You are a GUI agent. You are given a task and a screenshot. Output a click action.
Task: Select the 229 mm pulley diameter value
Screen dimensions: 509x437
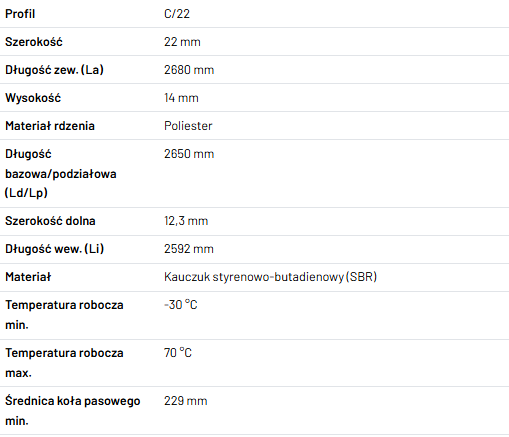tap(186, 401)
